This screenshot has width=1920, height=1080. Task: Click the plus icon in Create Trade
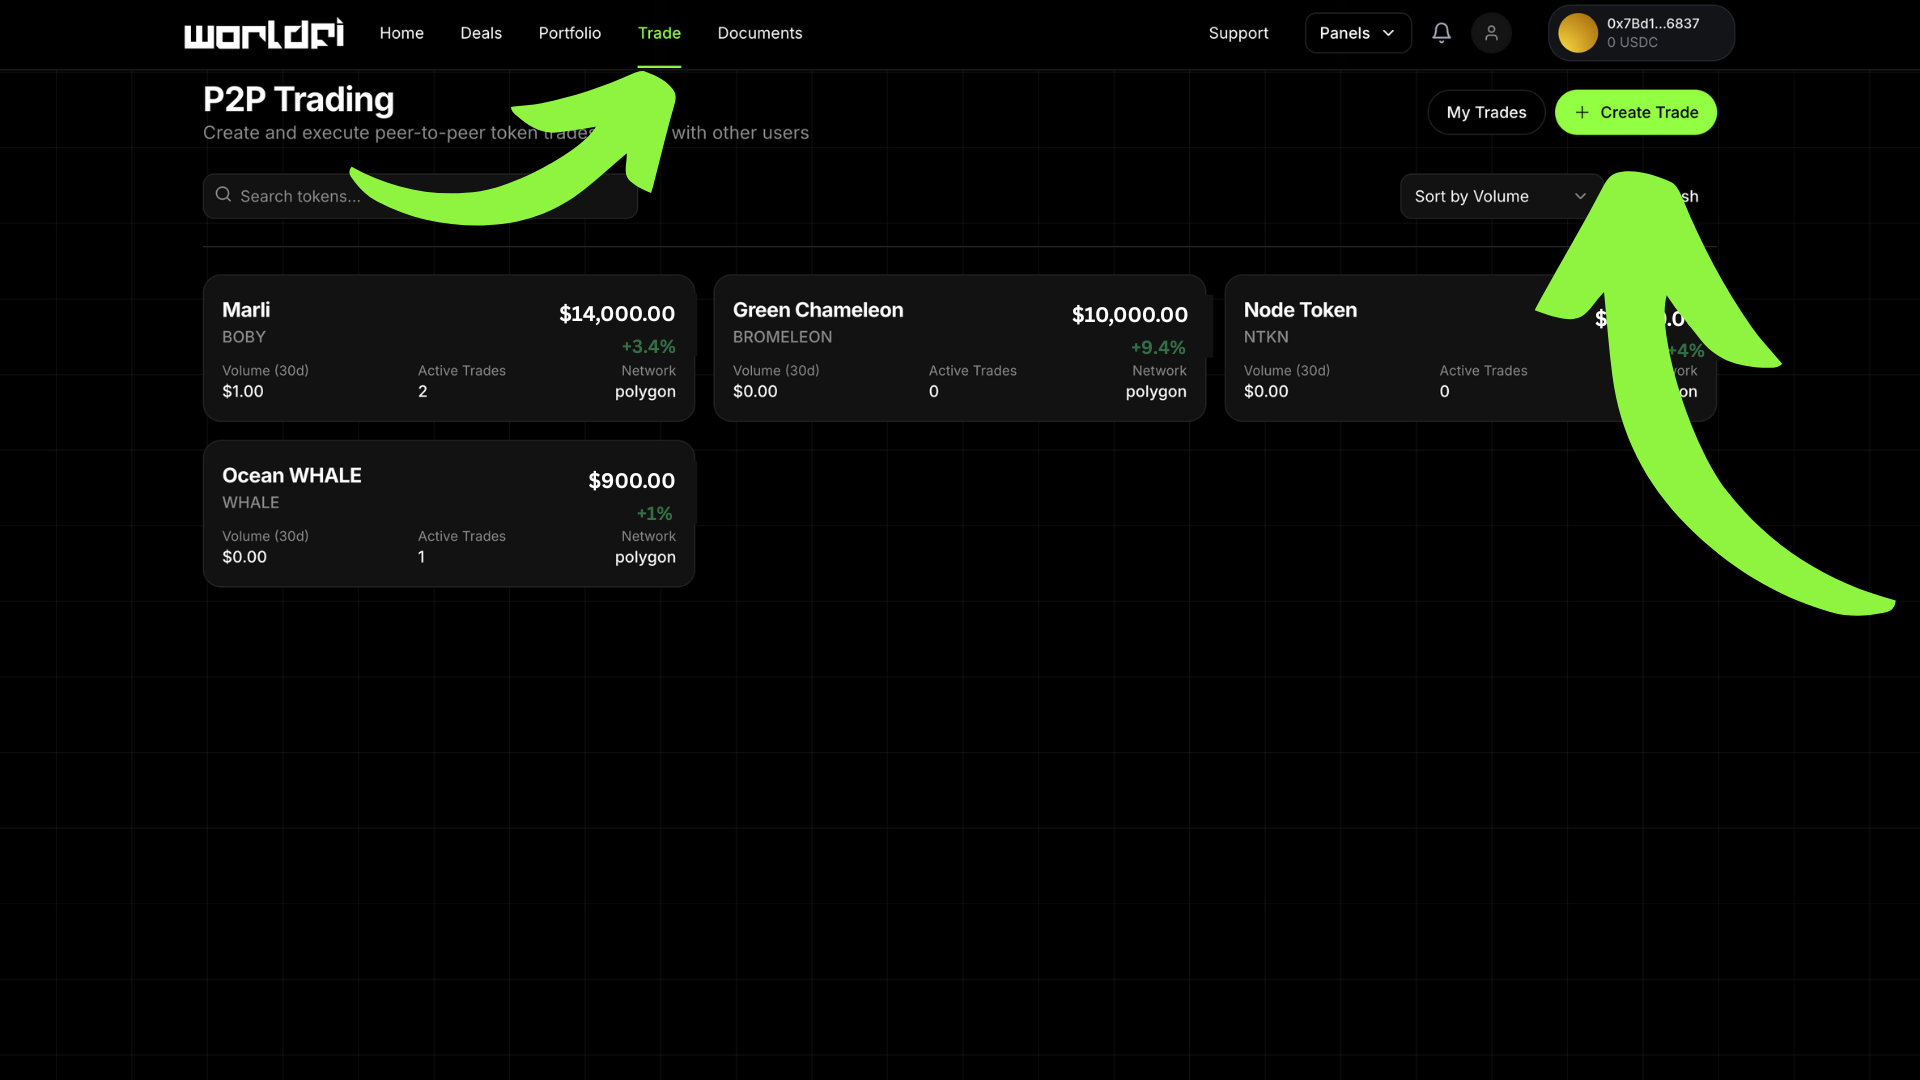tap(1582, 113)
